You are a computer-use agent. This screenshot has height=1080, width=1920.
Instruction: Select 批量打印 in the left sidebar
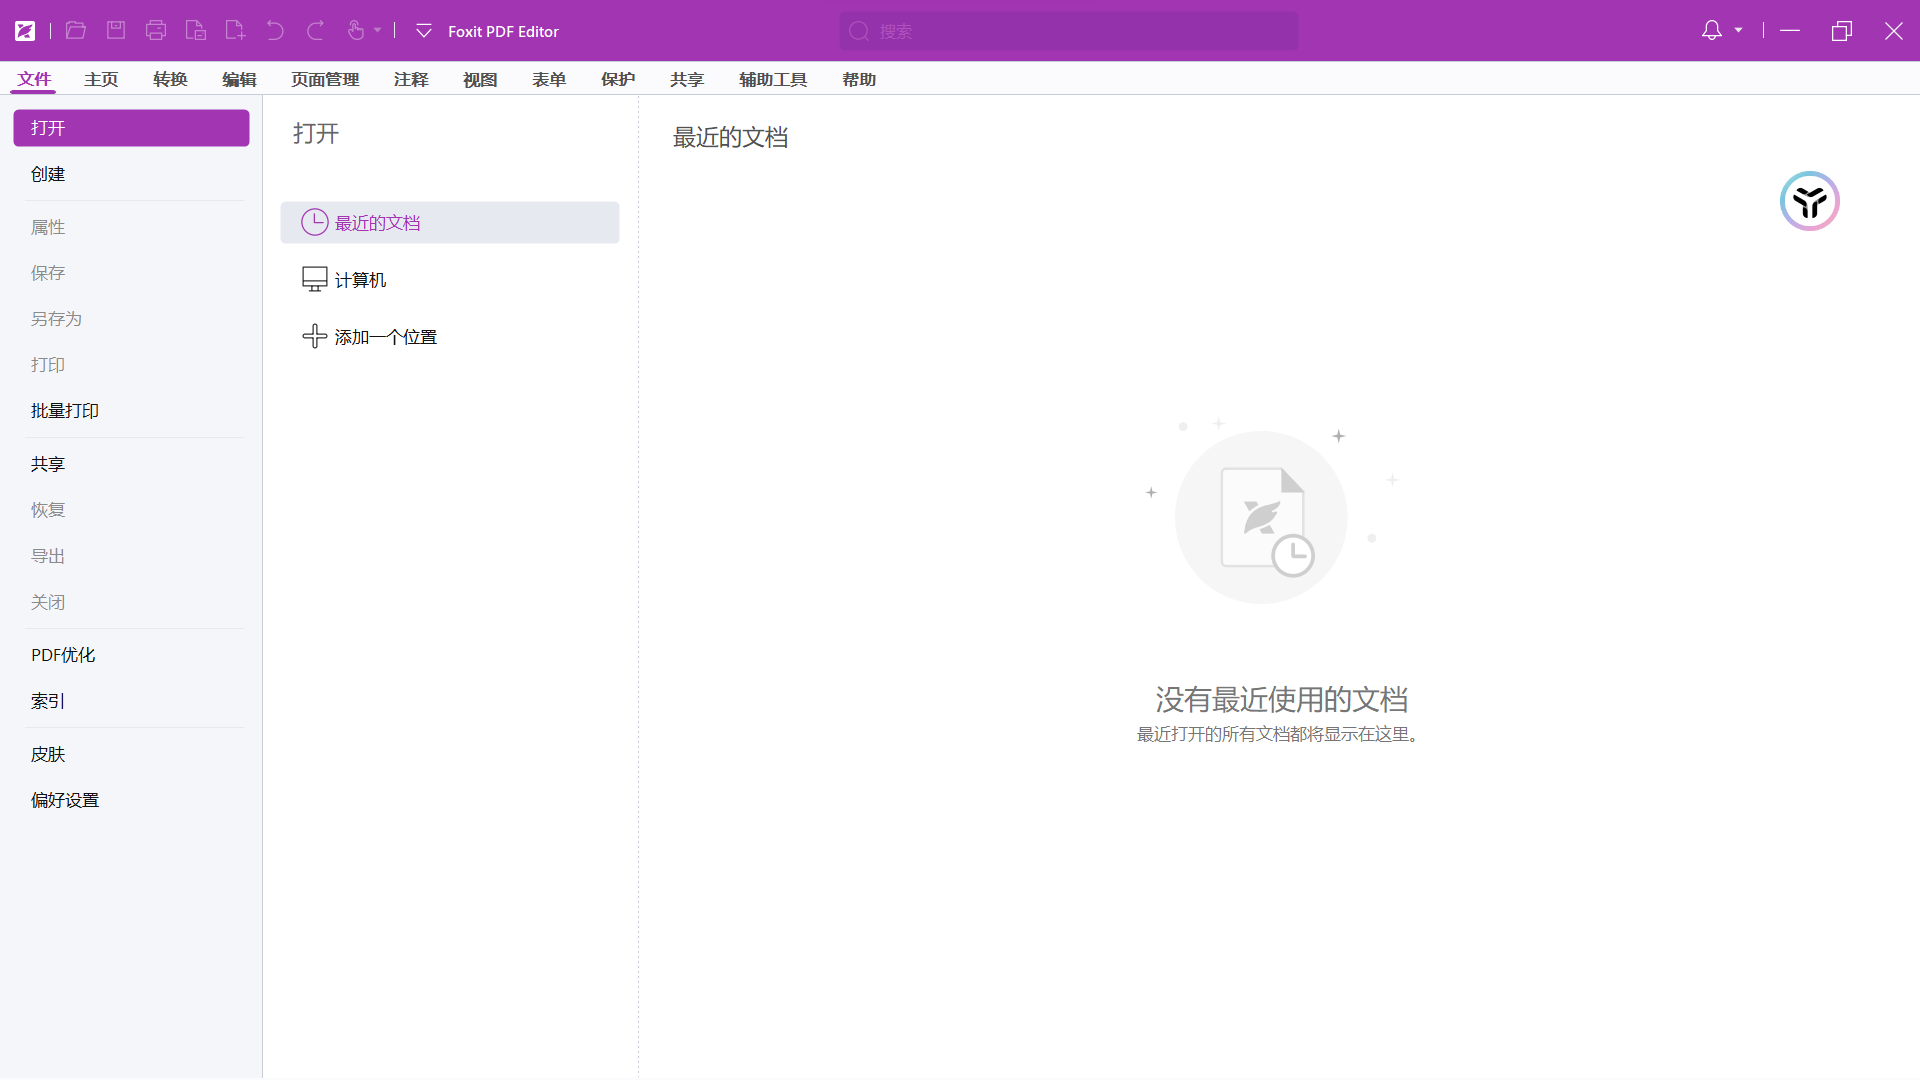pyautogui.click(x=65, y=410)
